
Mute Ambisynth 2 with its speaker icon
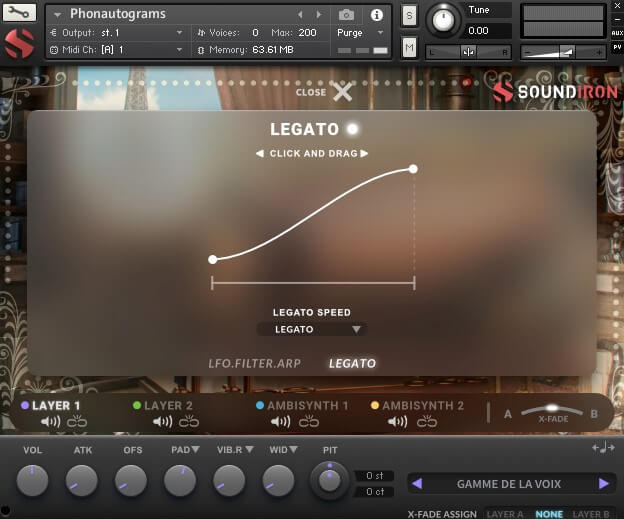[x=398, y=421]
